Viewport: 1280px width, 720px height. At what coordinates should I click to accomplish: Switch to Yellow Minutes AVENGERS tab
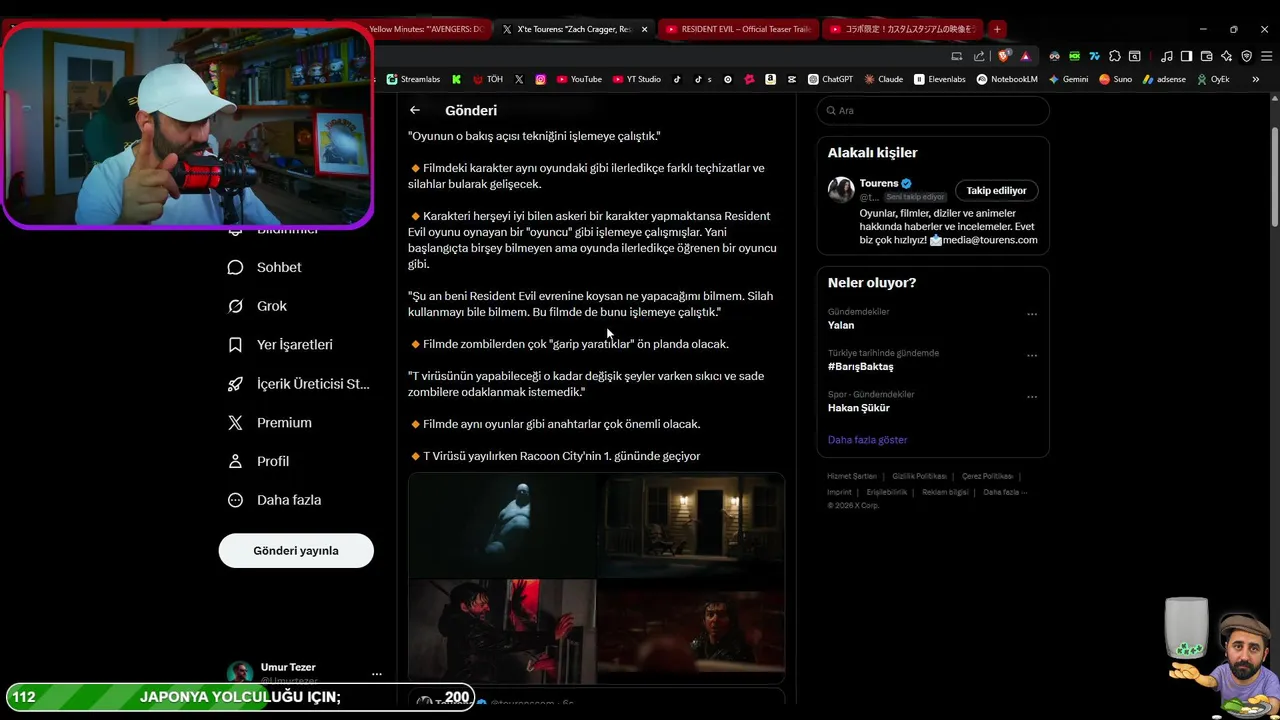click(x=428, y=29)
